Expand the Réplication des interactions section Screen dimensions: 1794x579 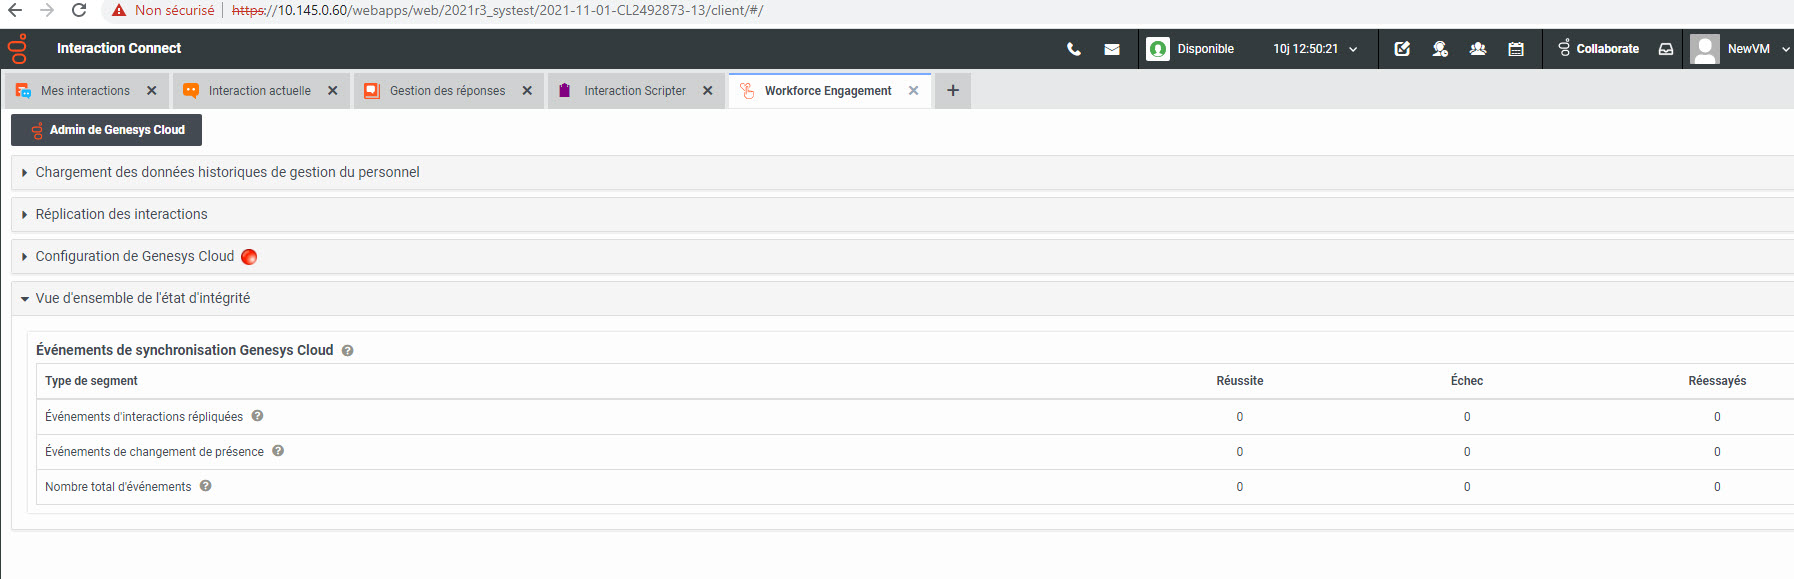point(121,214)
